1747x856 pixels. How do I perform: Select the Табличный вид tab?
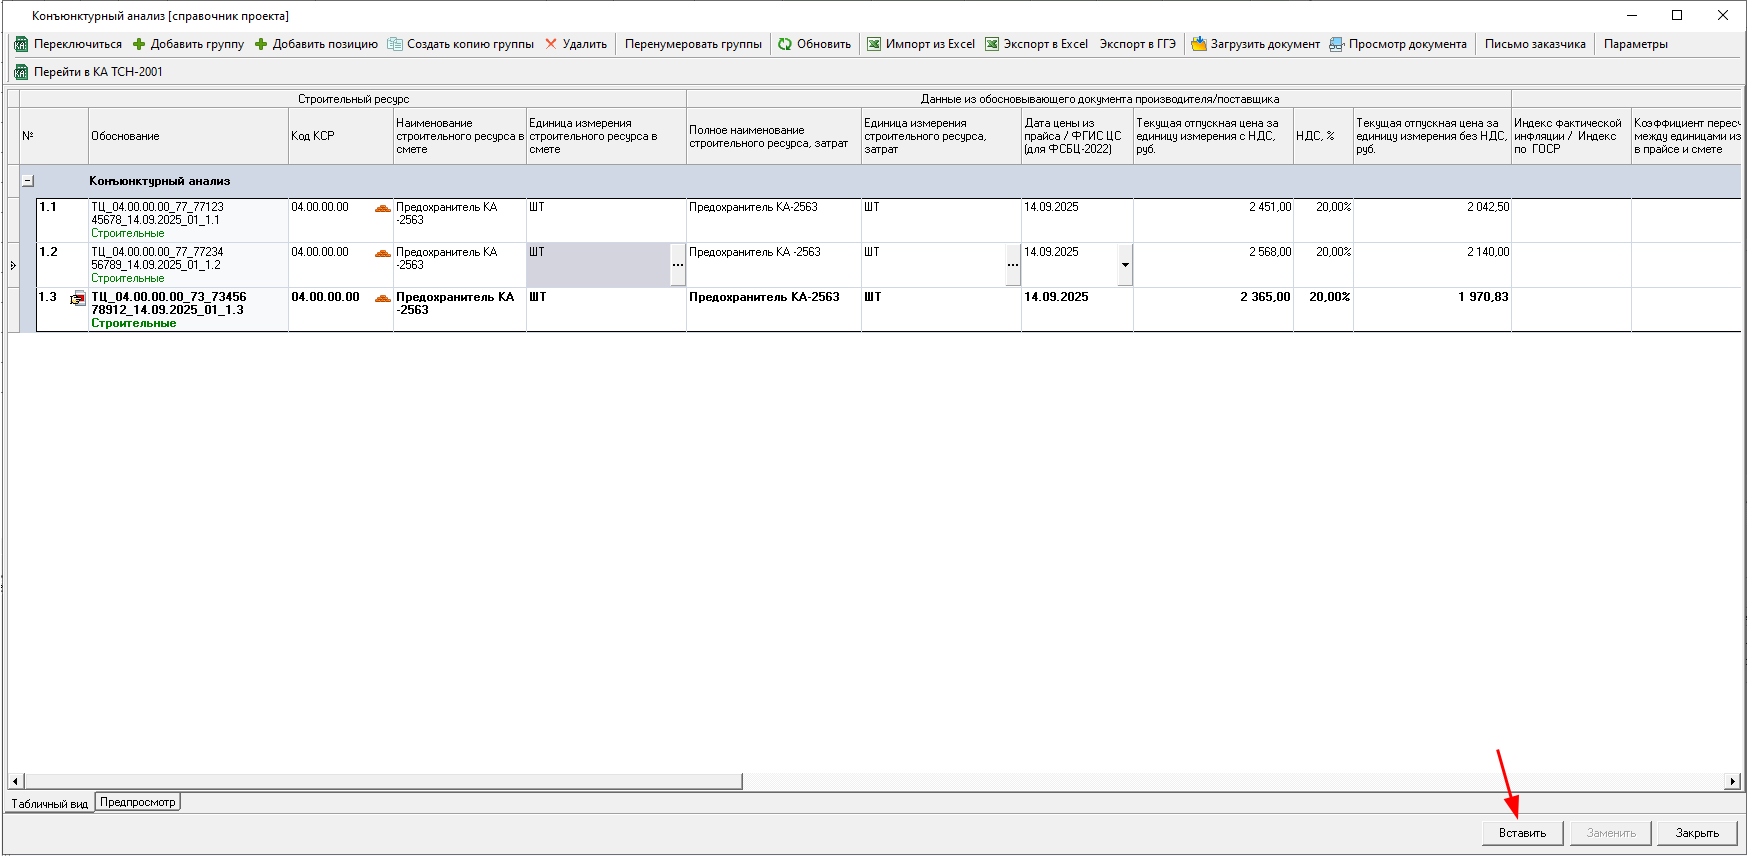(50, 803)
